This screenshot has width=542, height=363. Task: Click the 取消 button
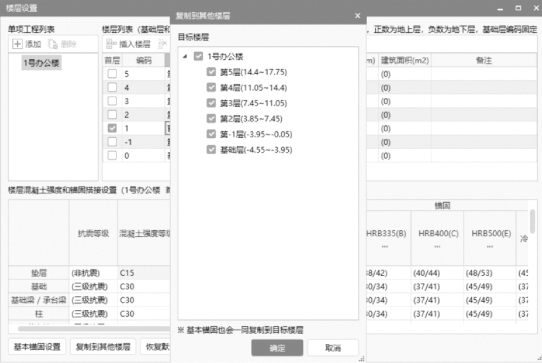333,348
